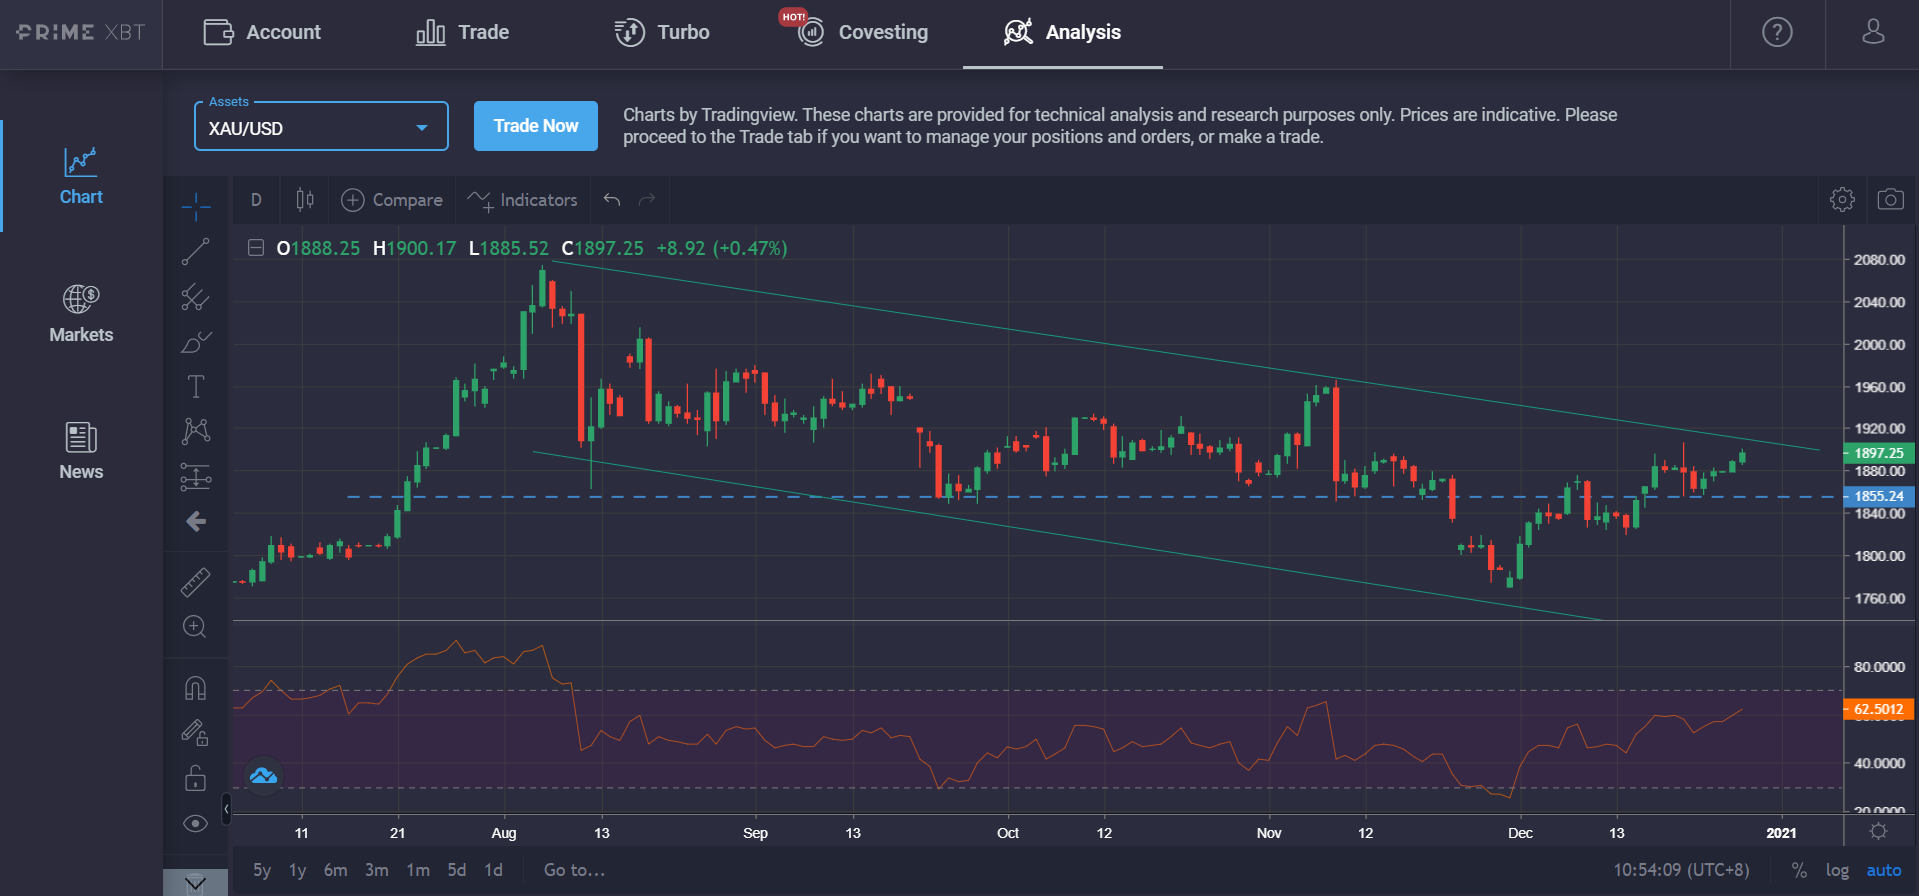The width and height of the screenshot is (1919, 896).
Task: Select the Analysis tab
Action: [1062, 33]
